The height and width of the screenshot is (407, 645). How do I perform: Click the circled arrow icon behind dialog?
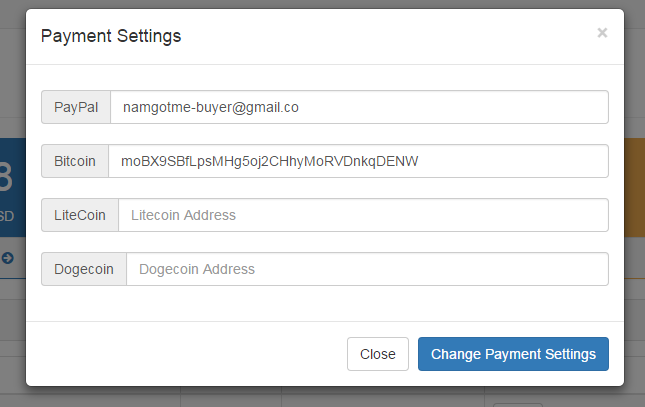tap(8, 258)
